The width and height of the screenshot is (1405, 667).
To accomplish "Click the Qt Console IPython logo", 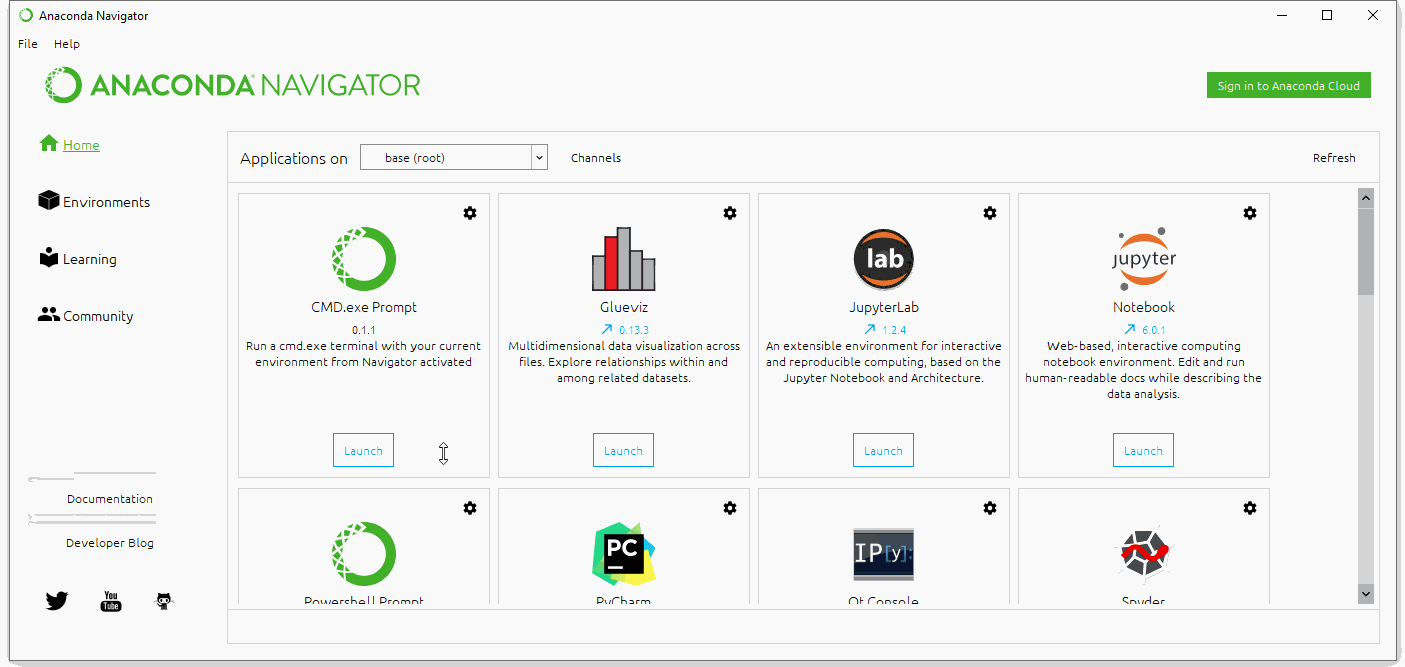I will (x=884, y=554).
